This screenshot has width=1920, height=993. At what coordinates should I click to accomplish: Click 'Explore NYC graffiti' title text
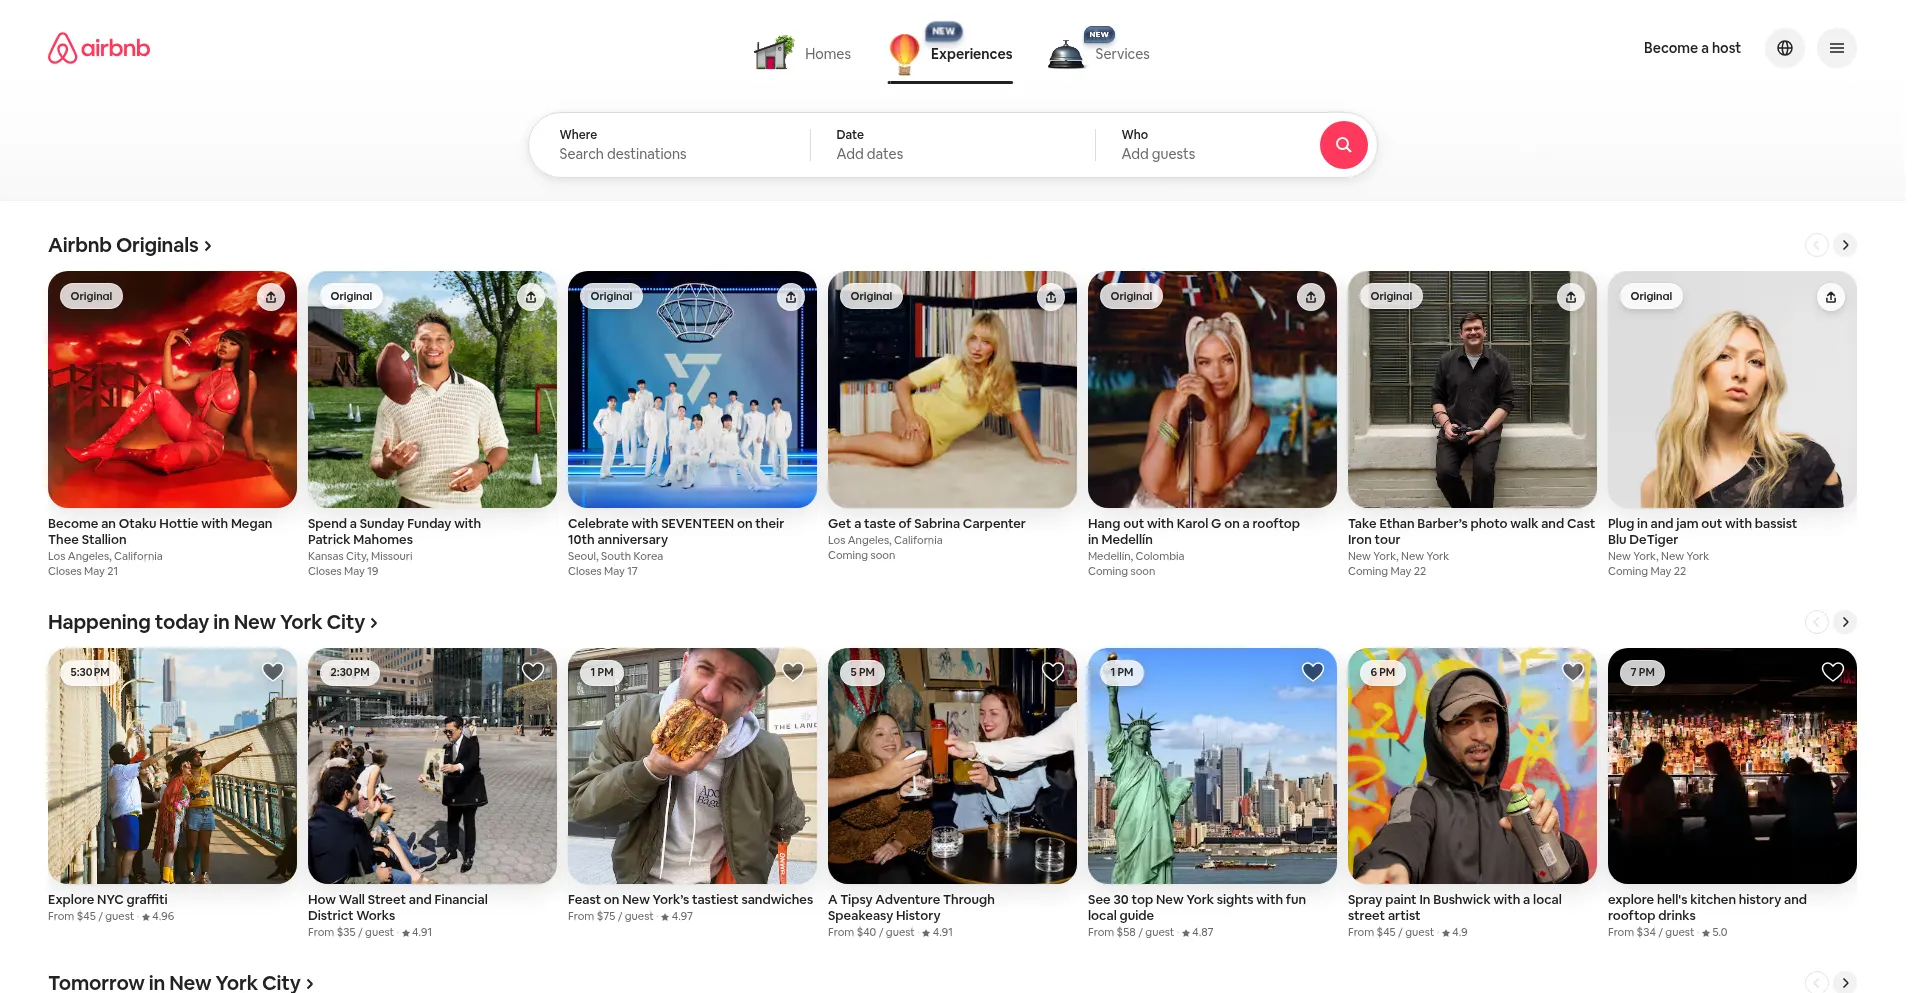point(108,899)
